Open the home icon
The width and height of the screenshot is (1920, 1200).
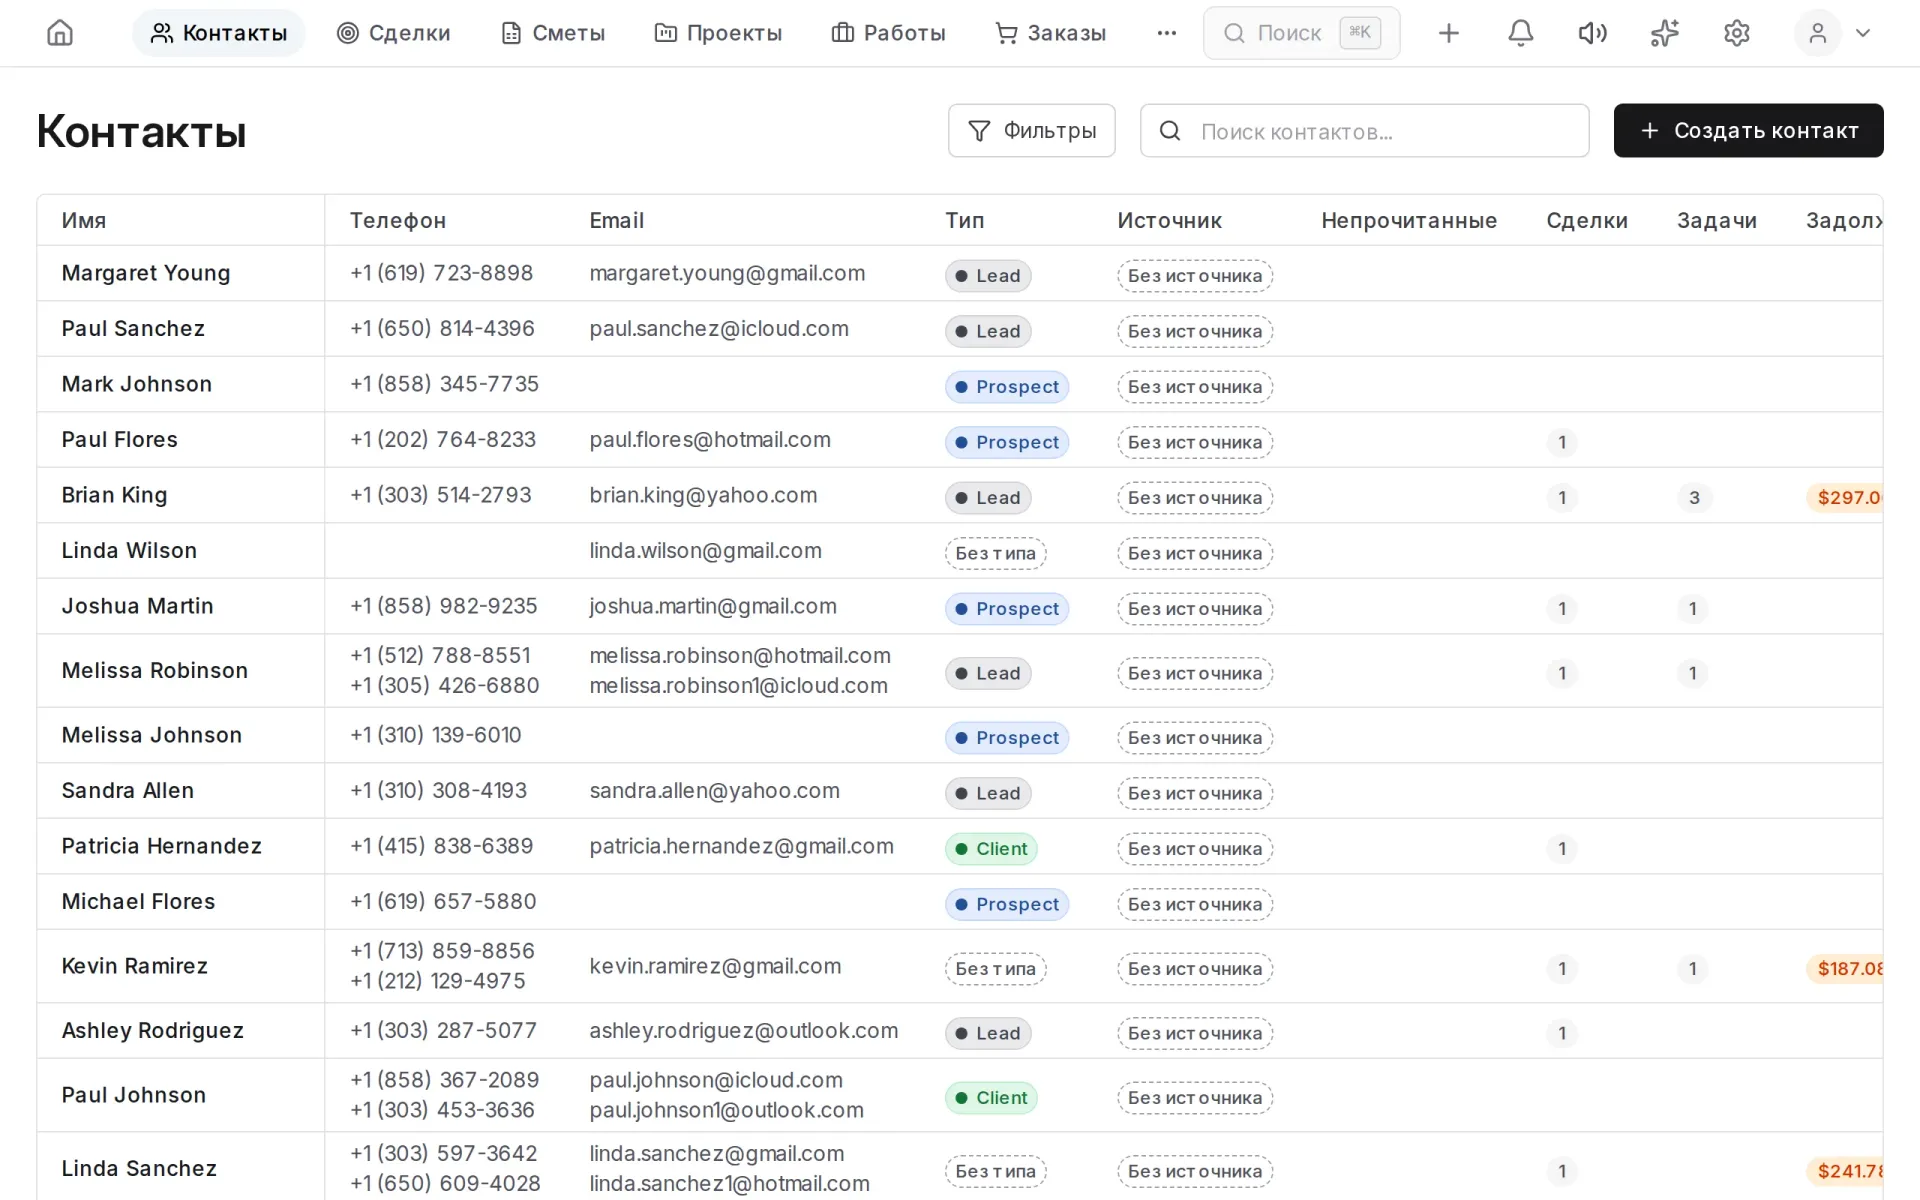[60, 33]
